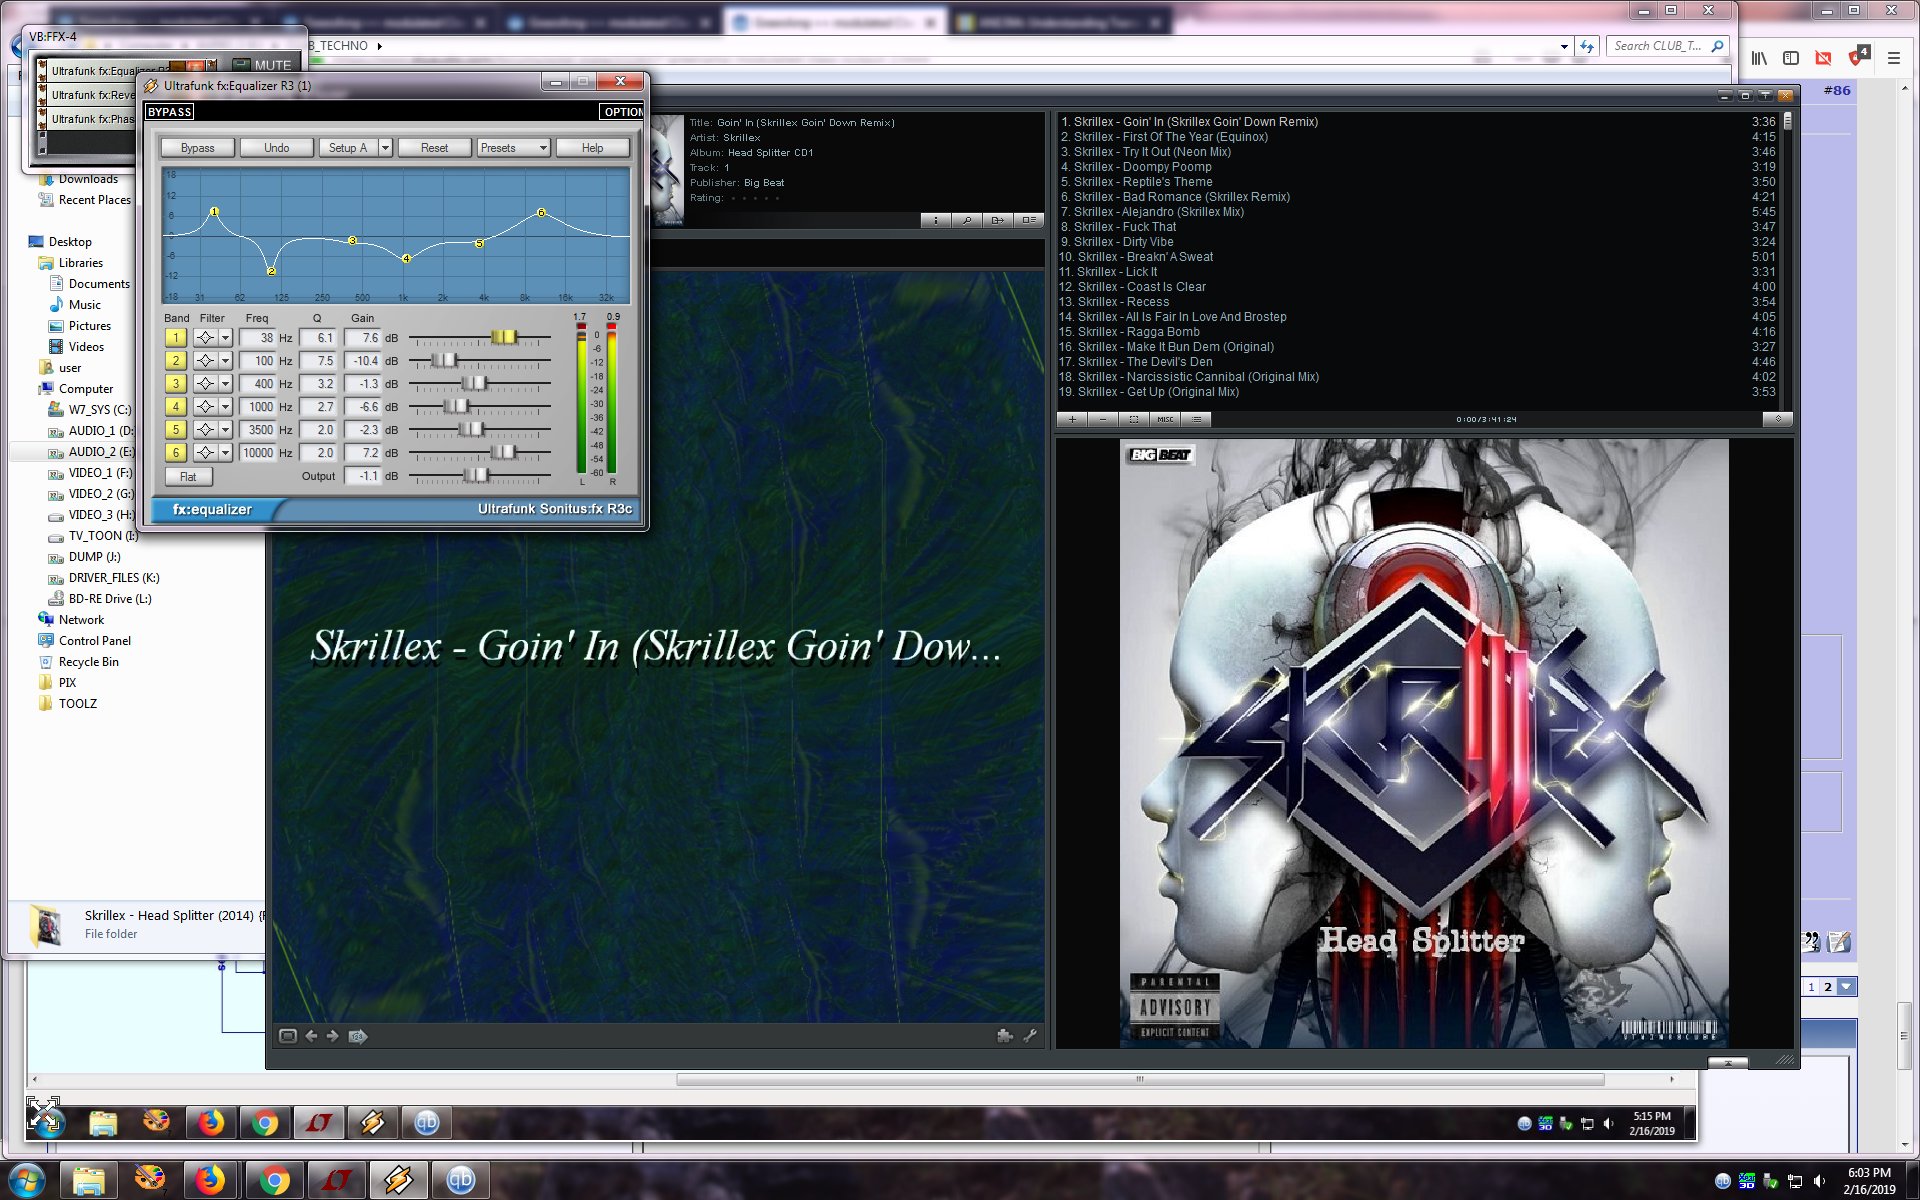Click the diamond icon at playlist bottom right
Image resolution: width=1920 pixels, height=1200 pixels.
(x=1778, y=420)
